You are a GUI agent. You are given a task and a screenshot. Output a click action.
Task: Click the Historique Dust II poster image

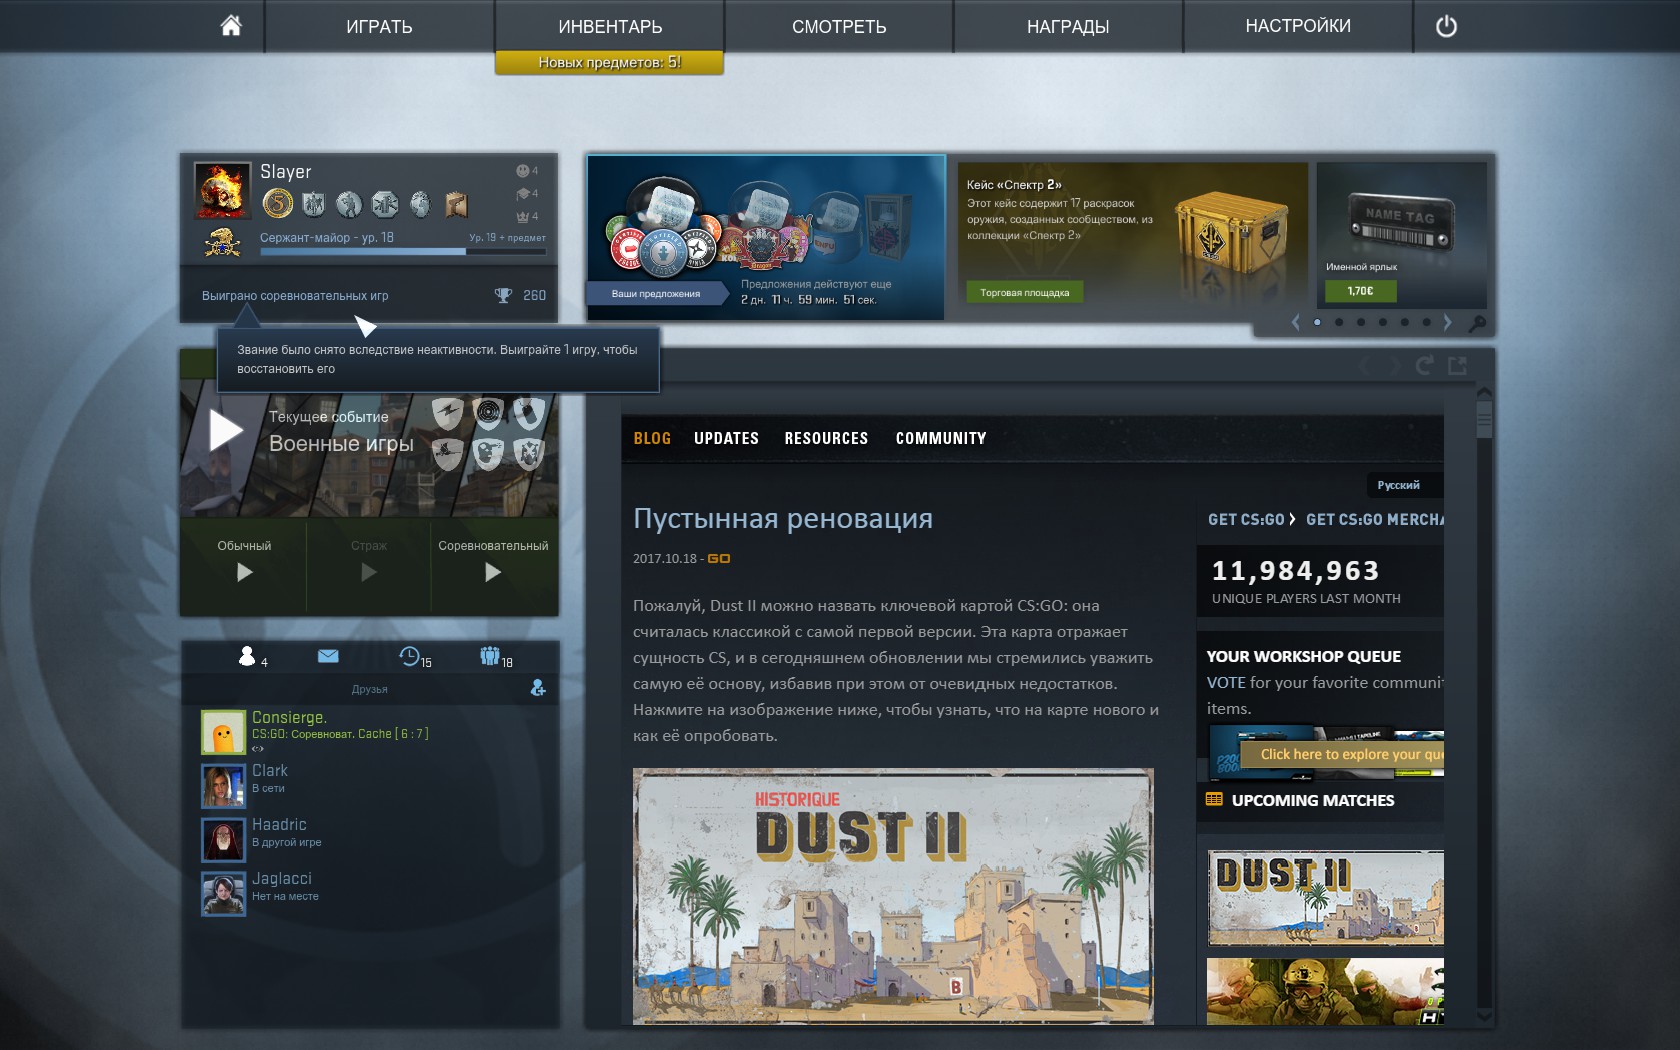pyautogui.click(x=893, y=896)
